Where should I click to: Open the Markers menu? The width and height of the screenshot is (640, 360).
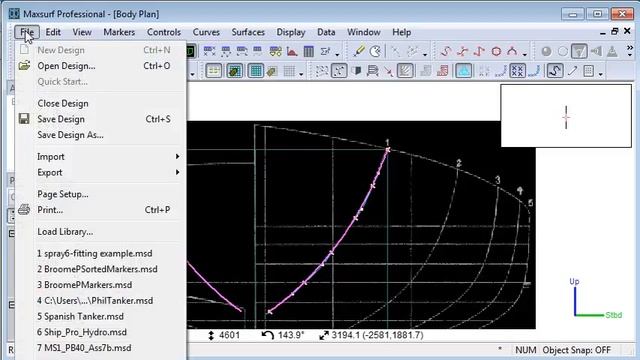119,32
